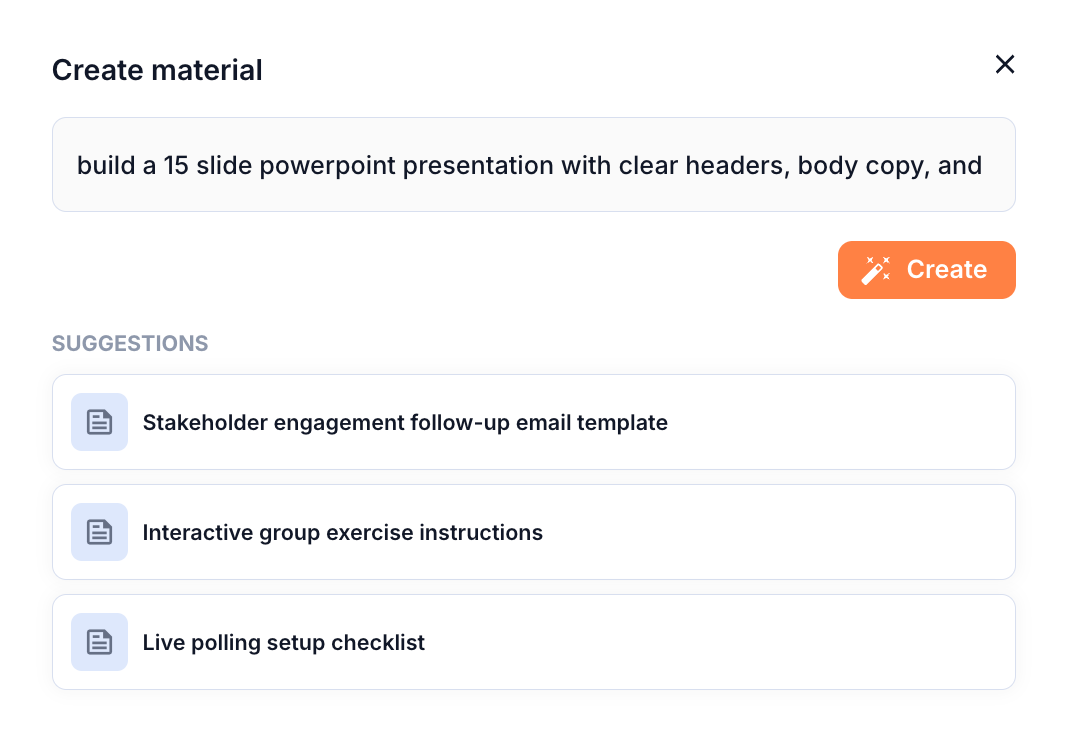Close the Create material dialog
1072x738 pixels.
pyautogui.click(x=1004, y=64)
